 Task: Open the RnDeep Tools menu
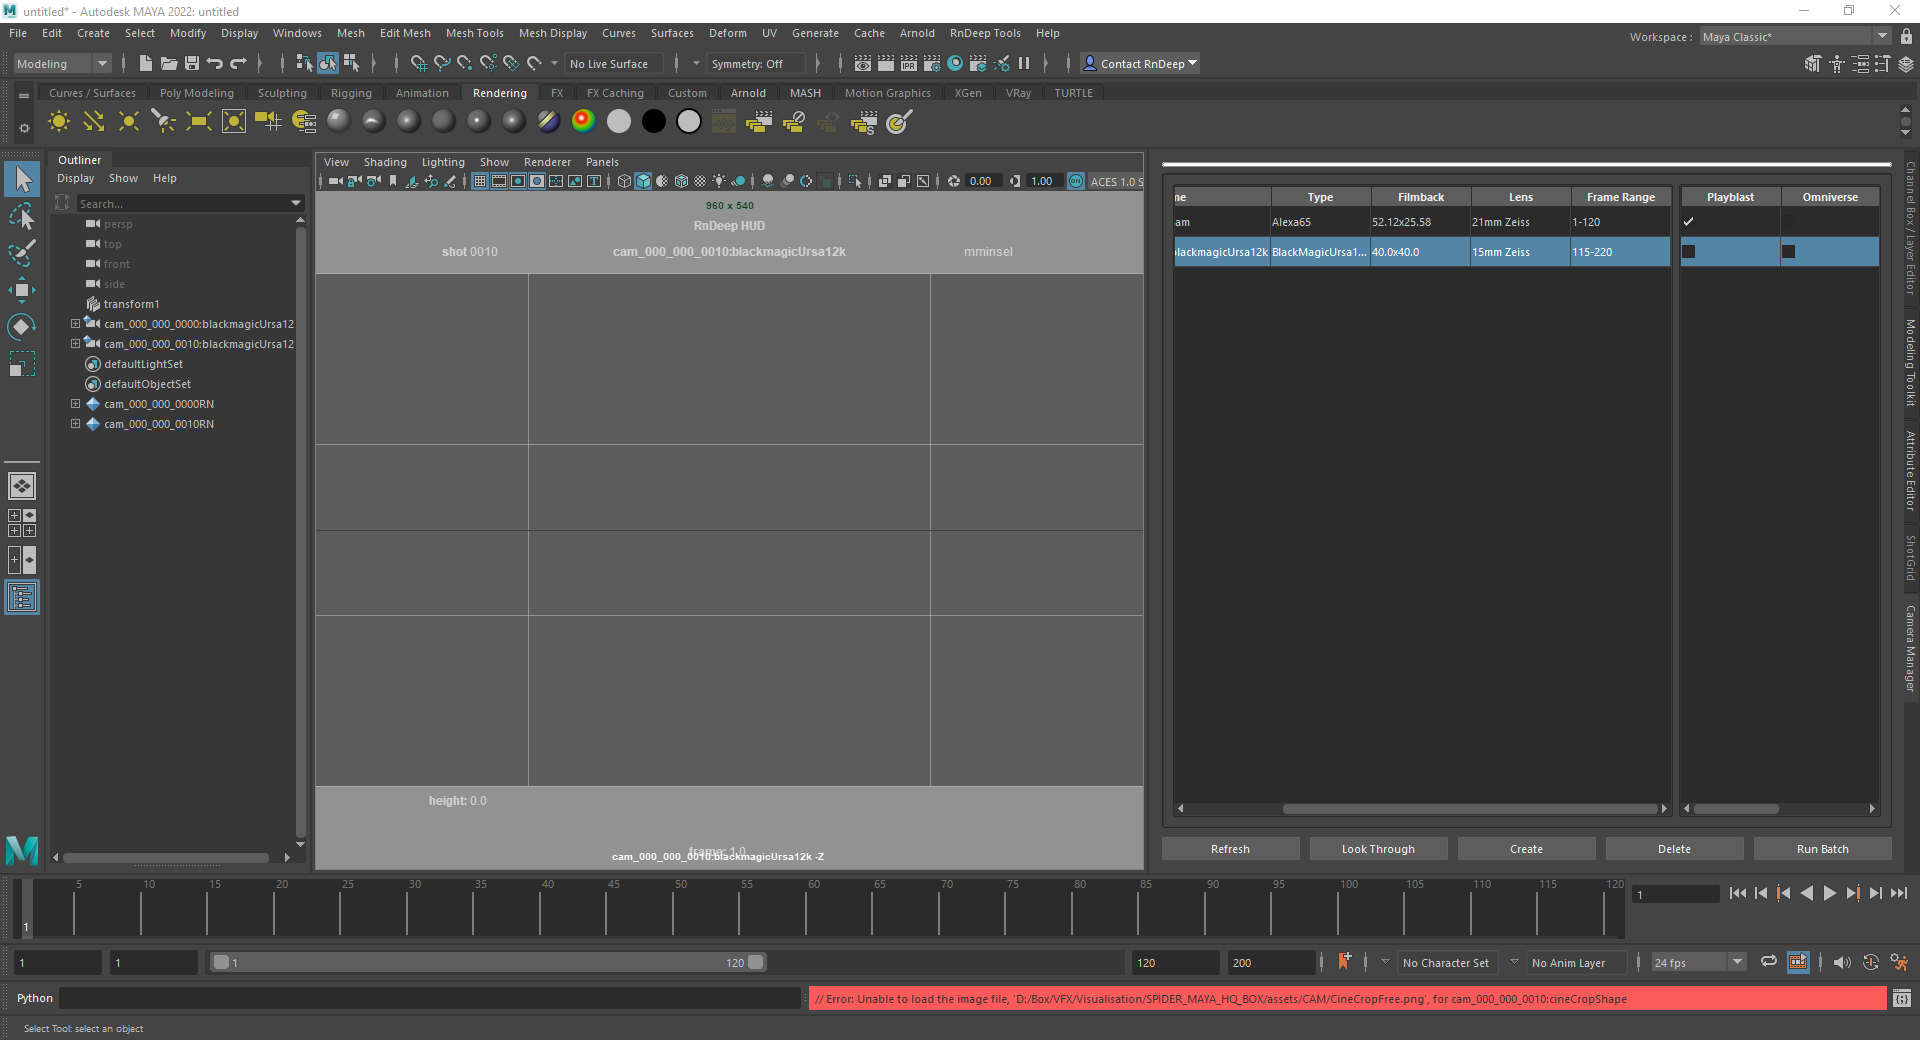(x=984, y=33)
